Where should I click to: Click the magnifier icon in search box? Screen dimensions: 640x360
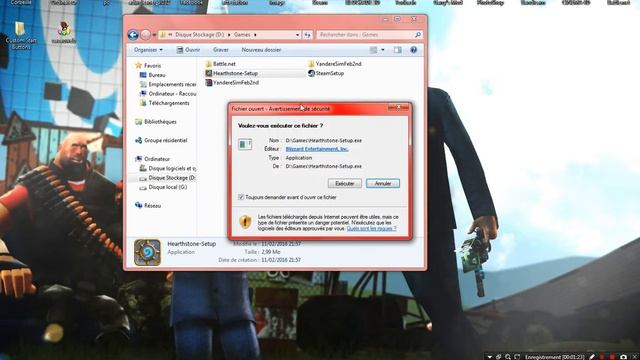[x=418, y=35]
